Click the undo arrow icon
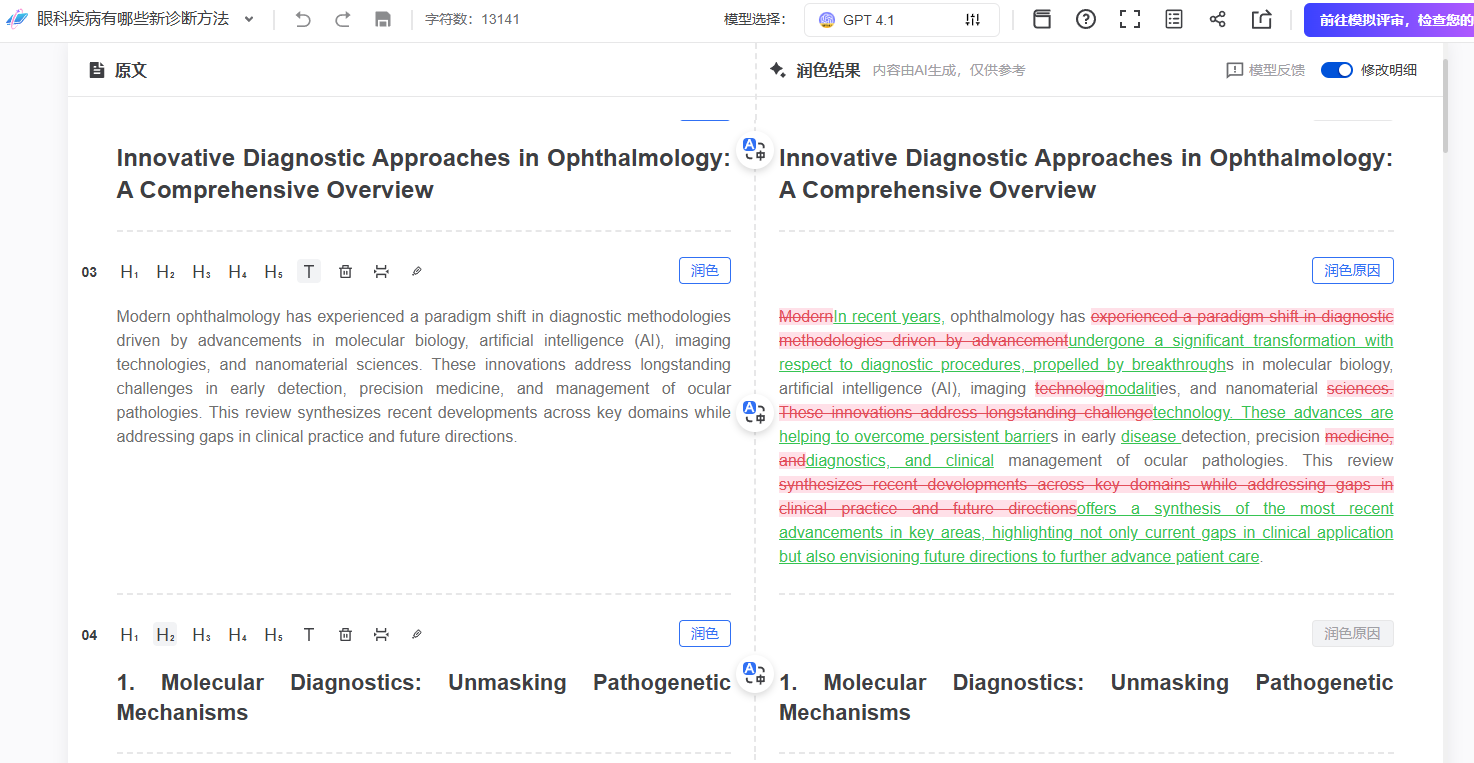 [x=303, y=19]
